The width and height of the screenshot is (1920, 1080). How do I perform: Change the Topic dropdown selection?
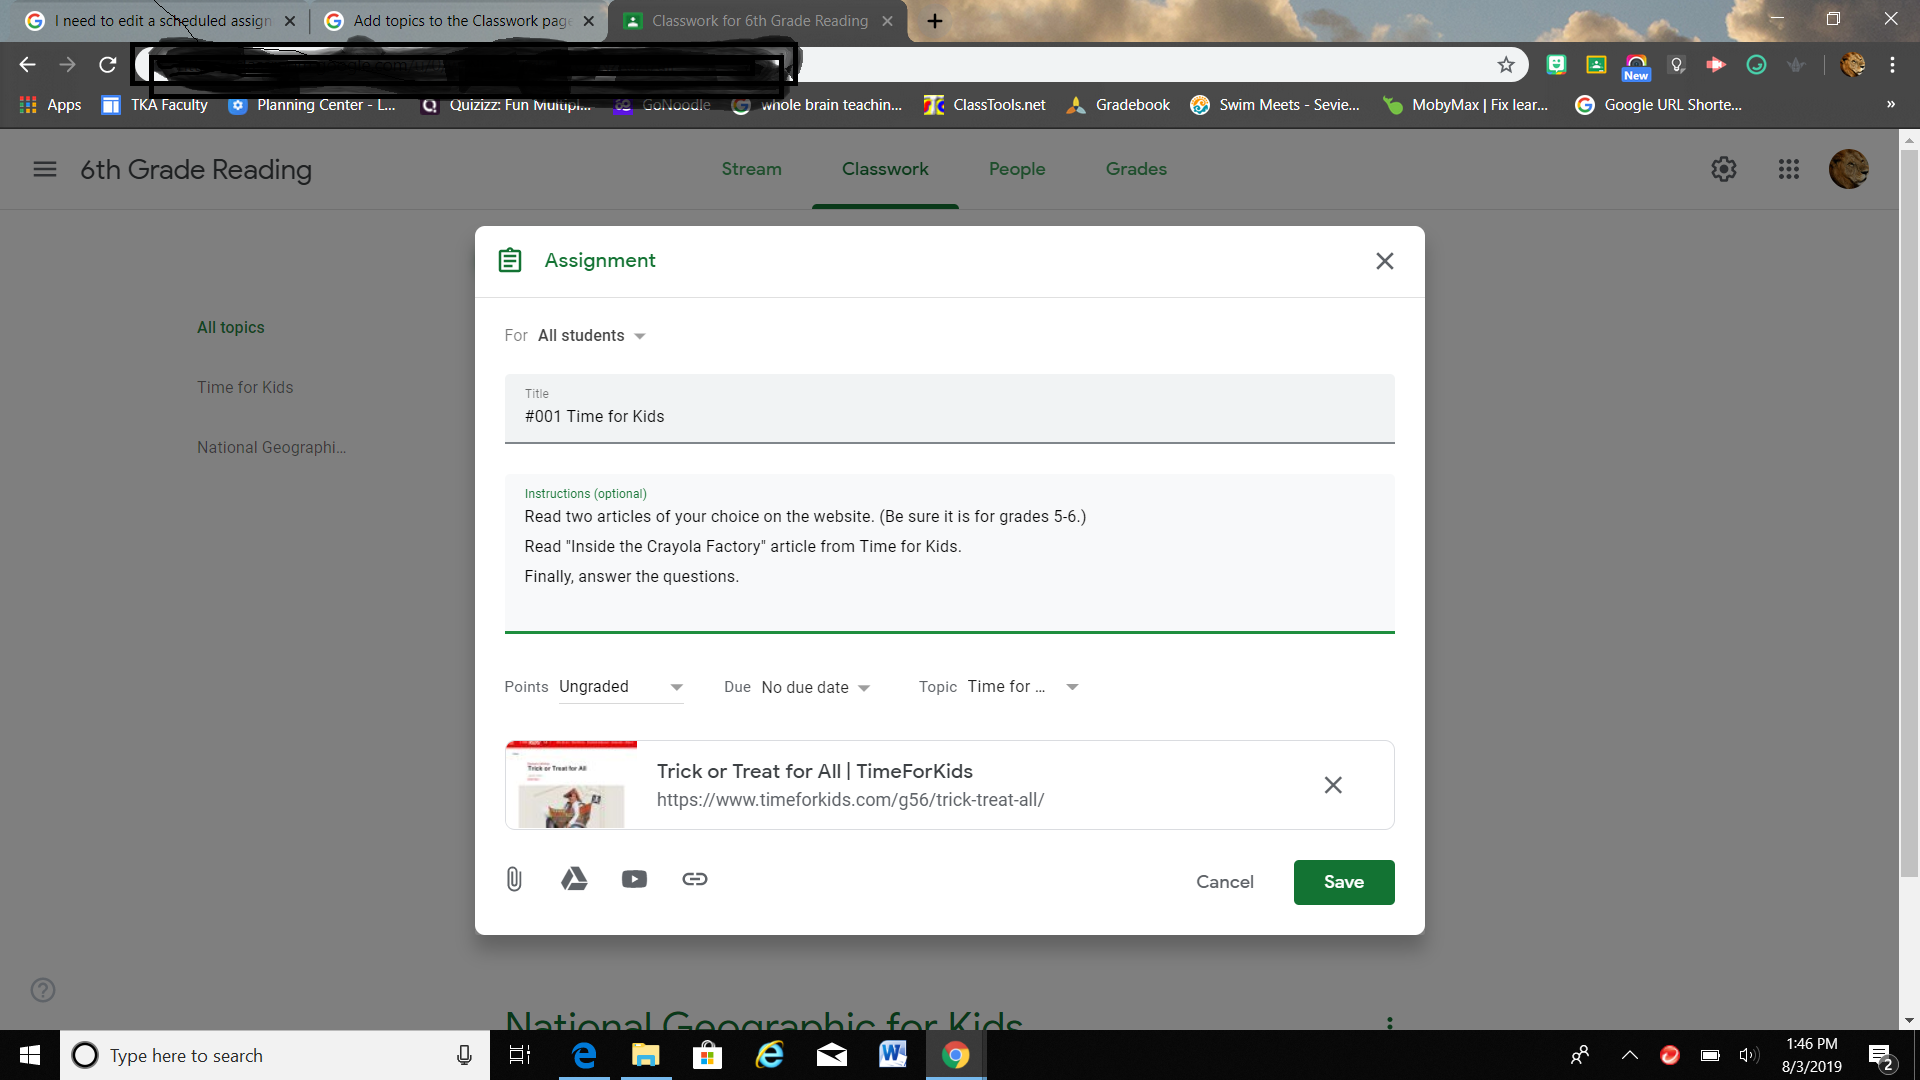[1020, 686]
